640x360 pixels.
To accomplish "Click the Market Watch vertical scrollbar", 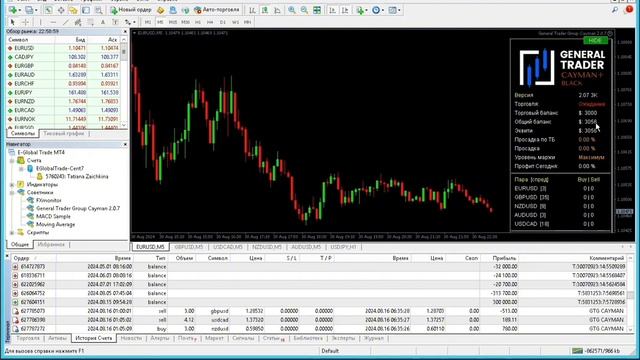I will coord(124,83).
